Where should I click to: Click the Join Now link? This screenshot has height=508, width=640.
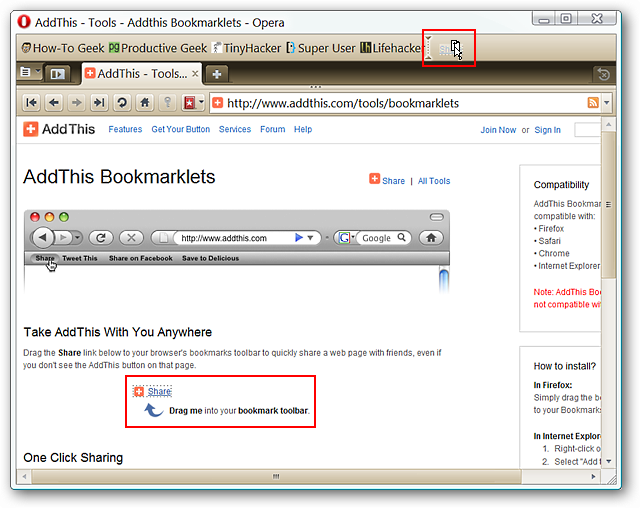[498, 130]
